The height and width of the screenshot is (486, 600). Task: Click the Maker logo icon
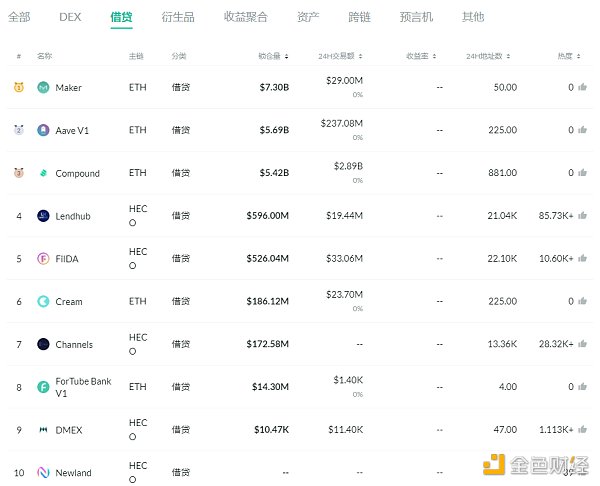click(x=44, y=88)
